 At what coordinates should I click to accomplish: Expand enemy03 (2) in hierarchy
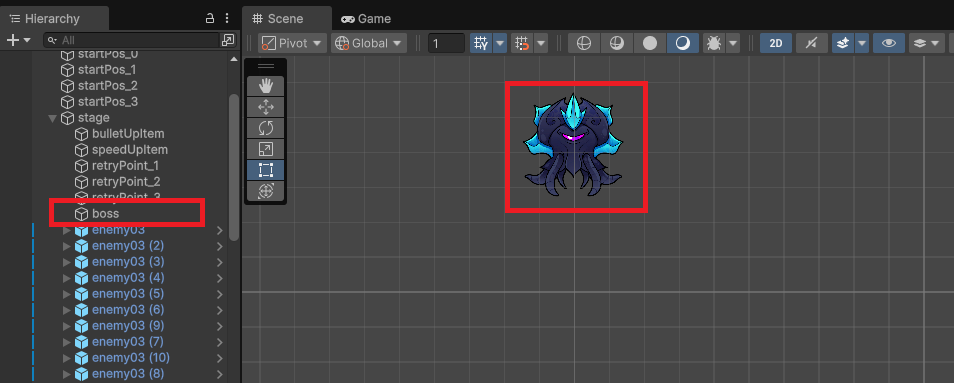point(67,246)
